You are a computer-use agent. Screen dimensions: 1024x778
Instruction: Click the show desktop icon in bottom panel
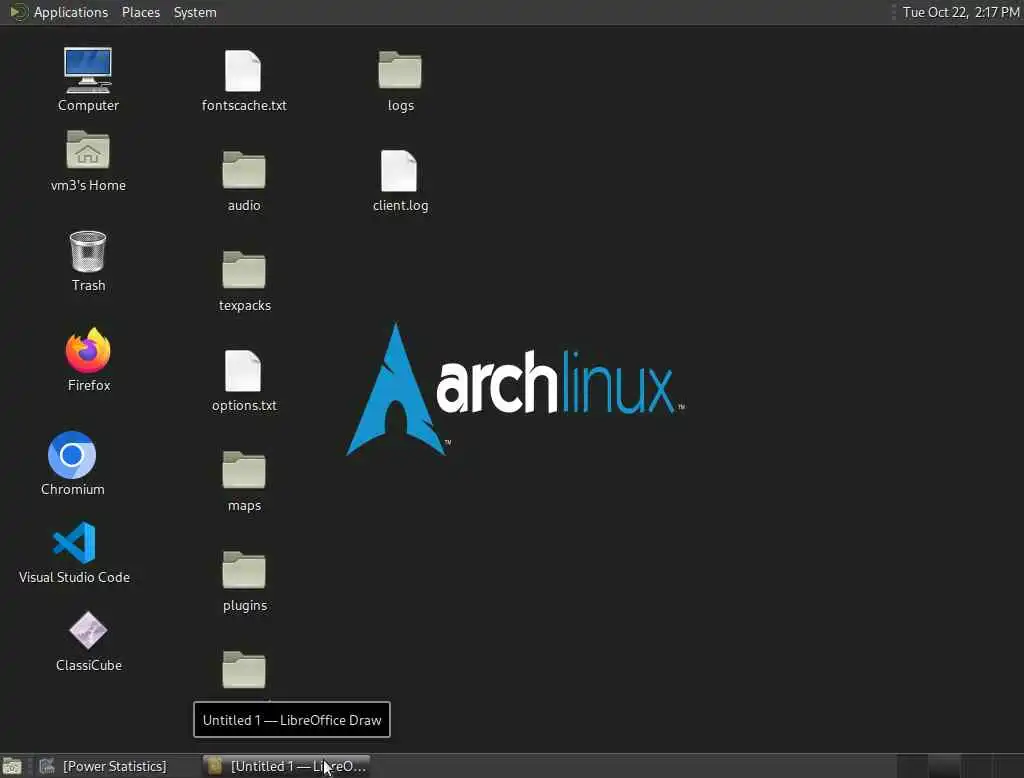[x=12, y=766]
